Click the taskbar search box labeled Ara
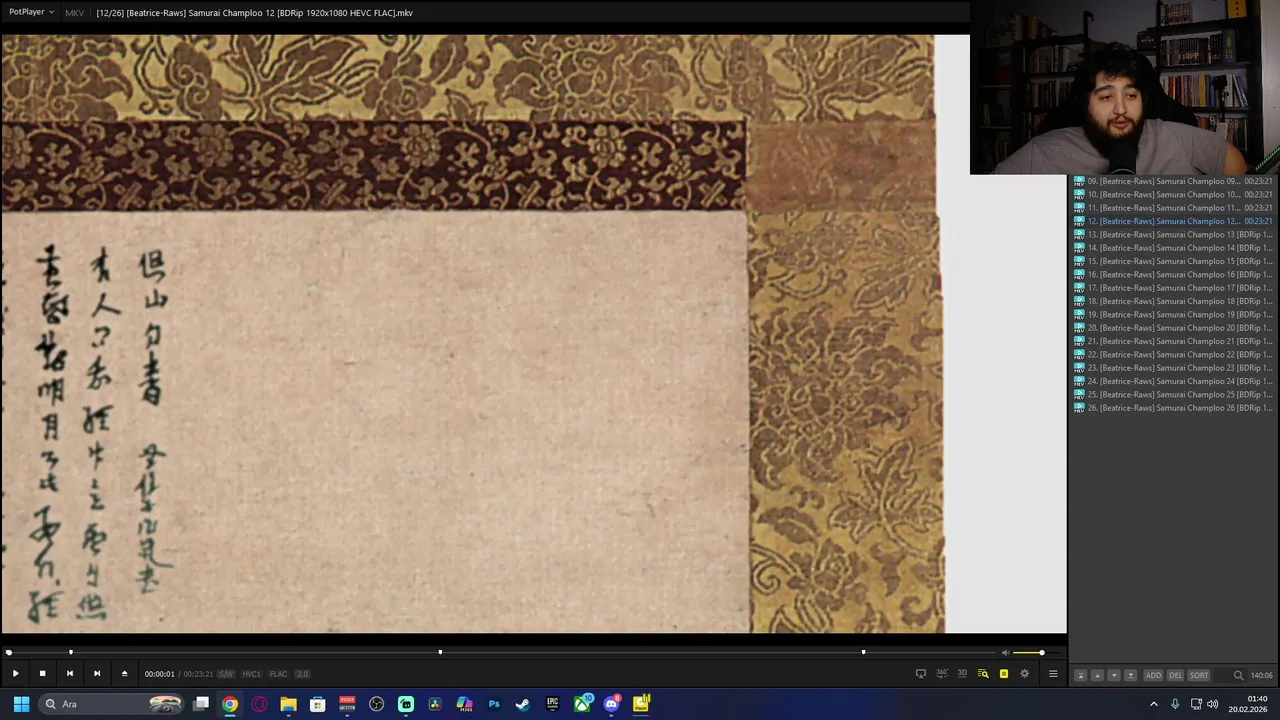 tap(112, 704)
